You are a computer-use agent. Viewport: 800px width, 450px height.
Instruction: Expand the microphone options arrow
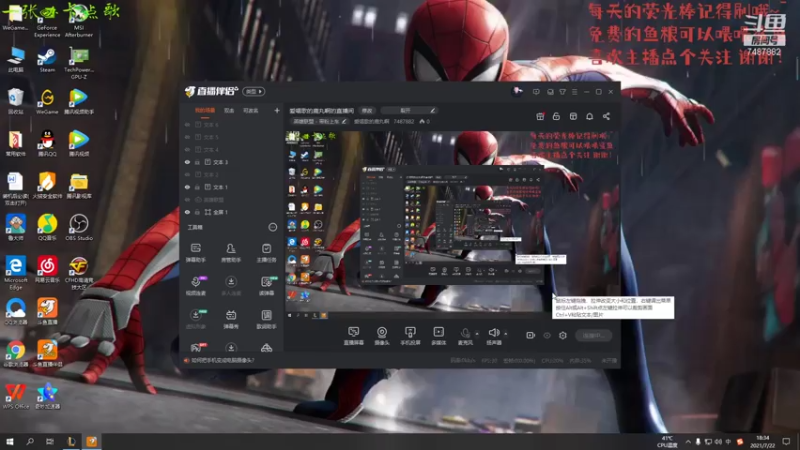tap(477, 334)
